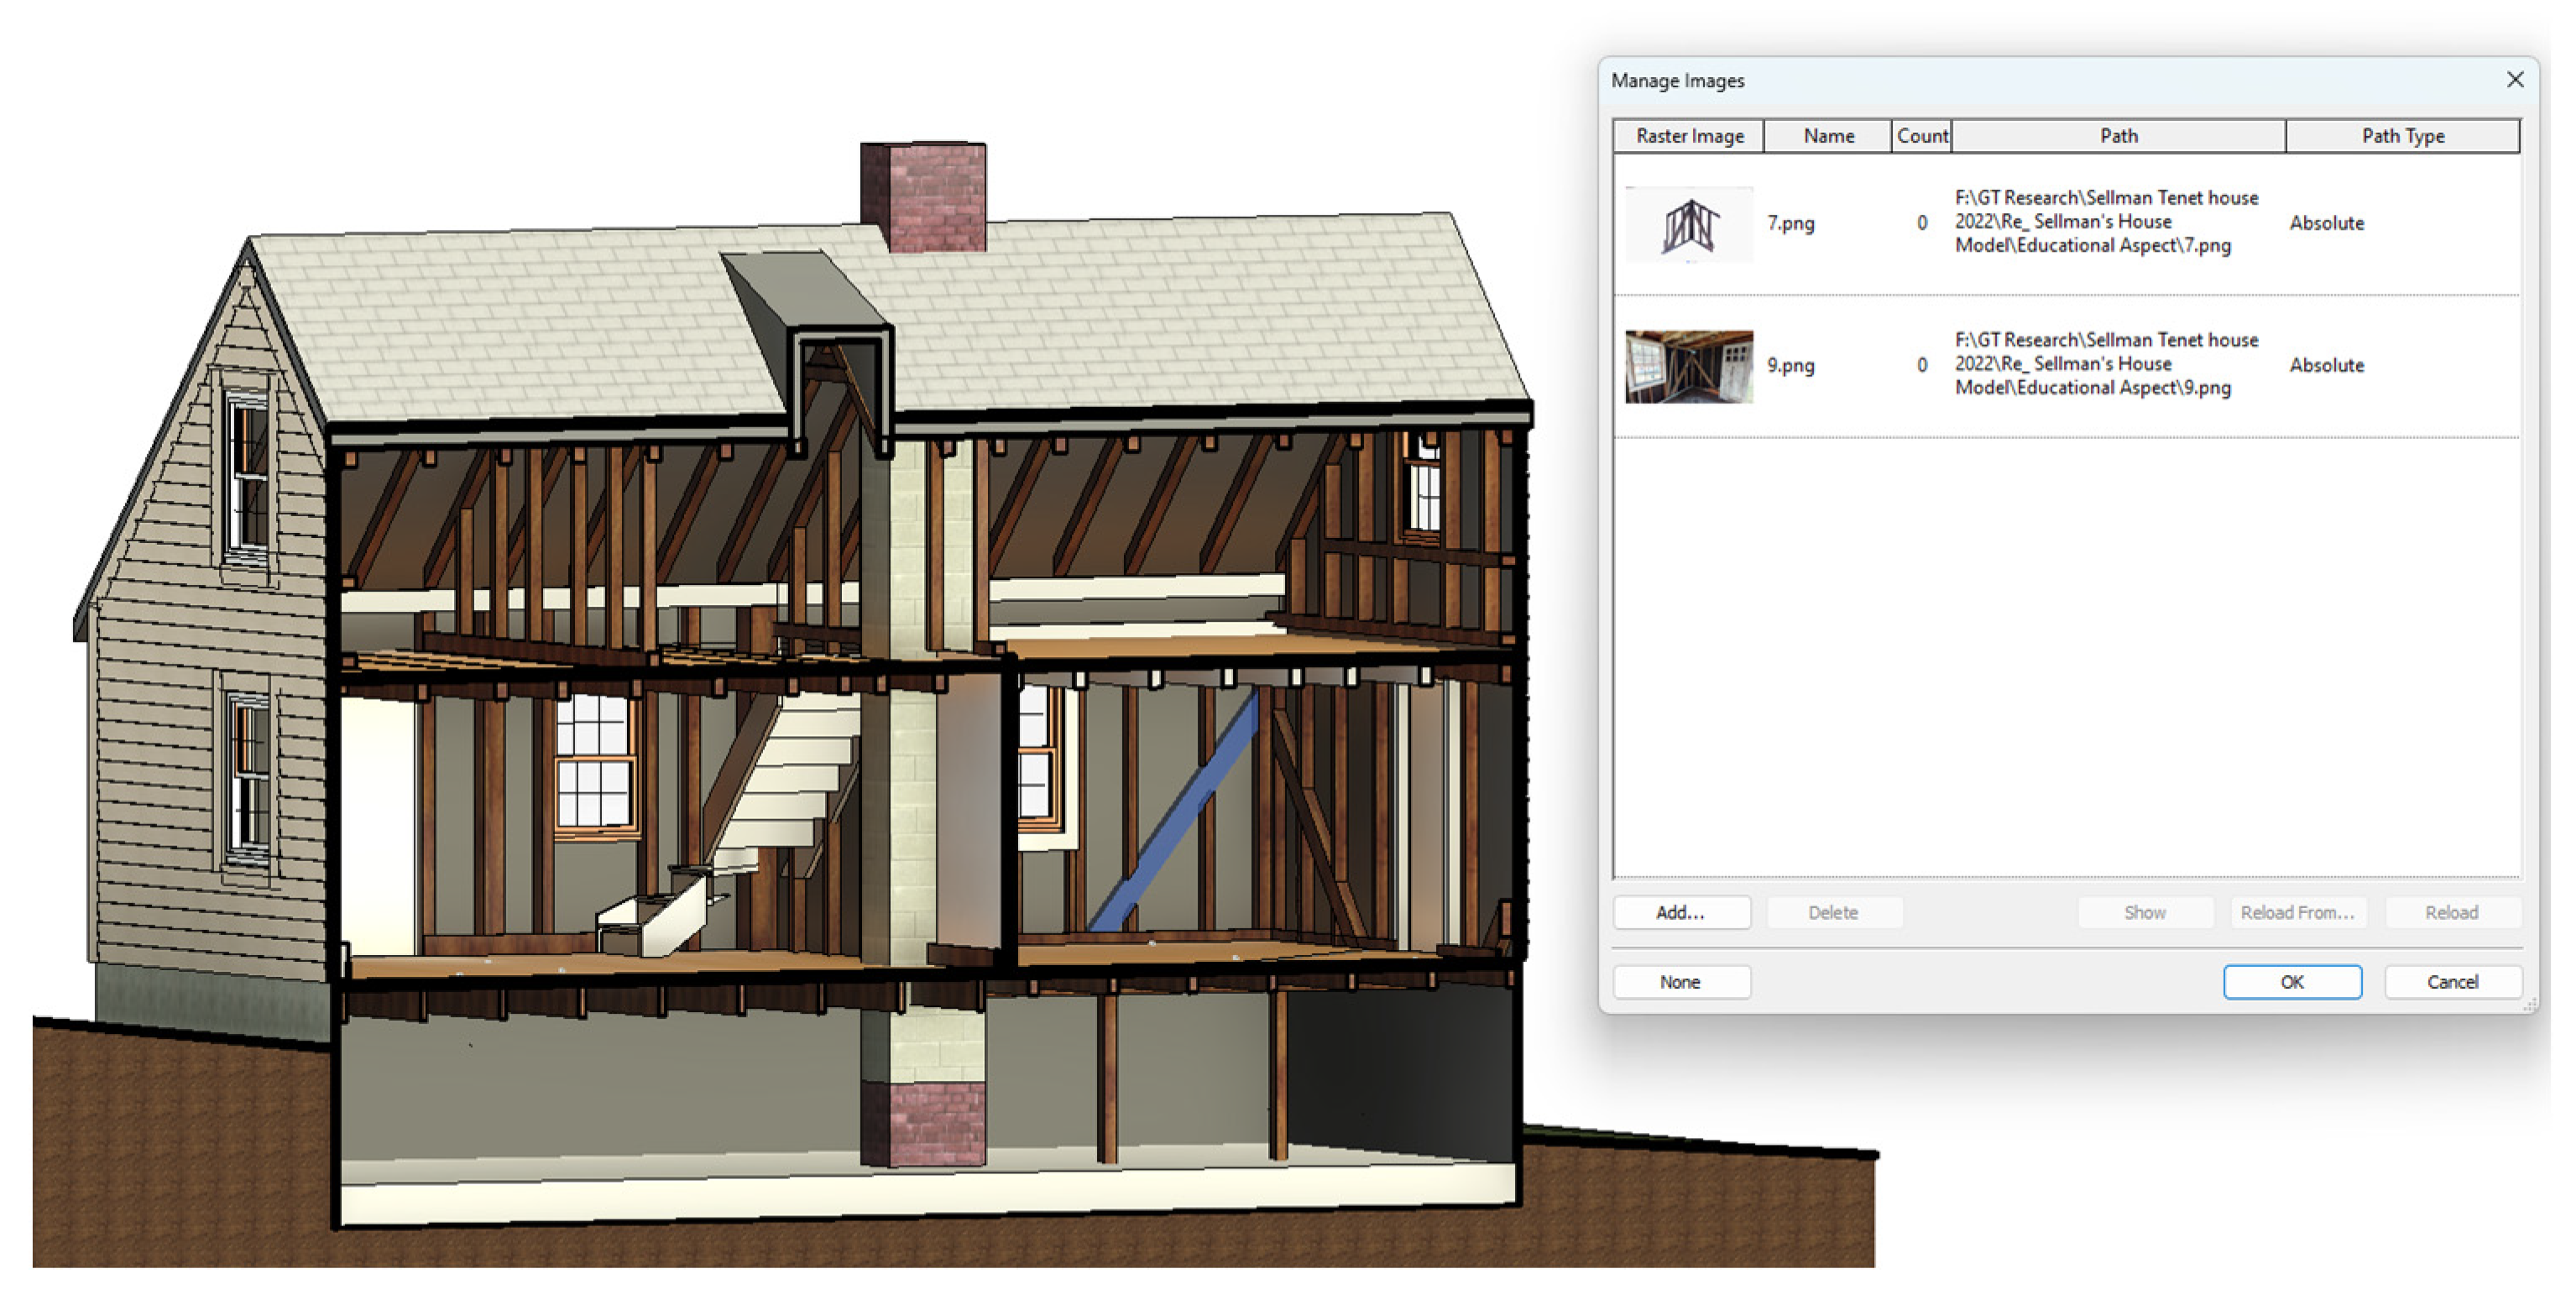Click the 7.png raster image thumbnail

tap(1688, 224)
